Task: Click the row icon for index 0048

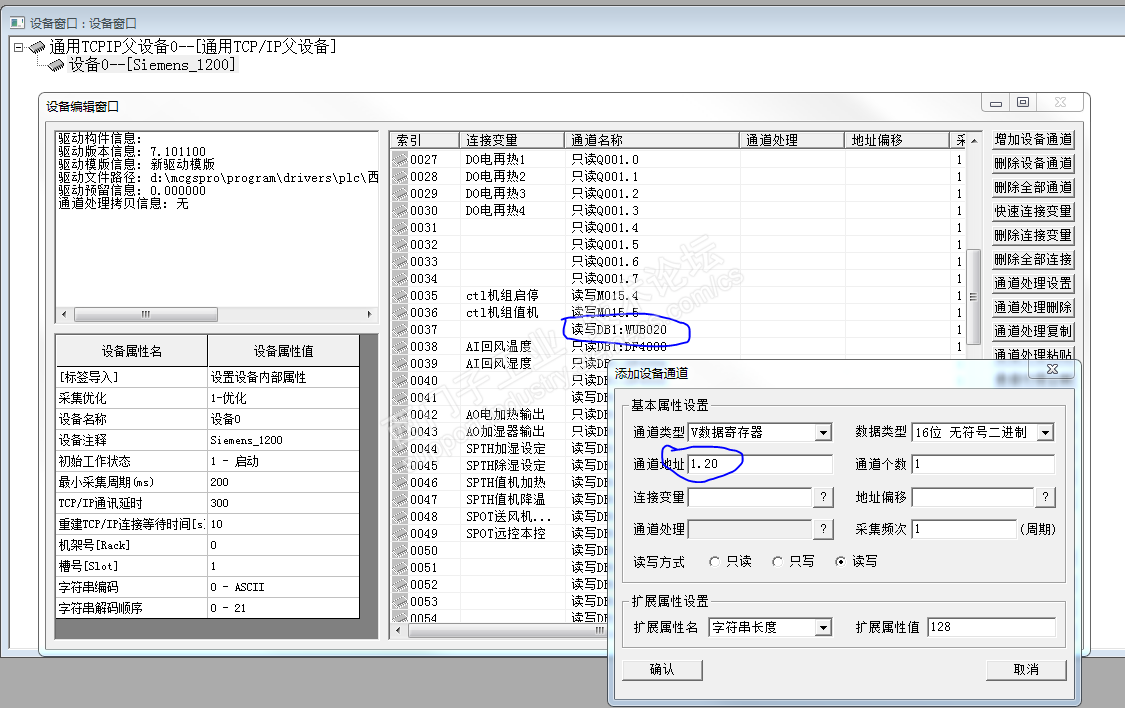Action: click(x=400, y=516)
